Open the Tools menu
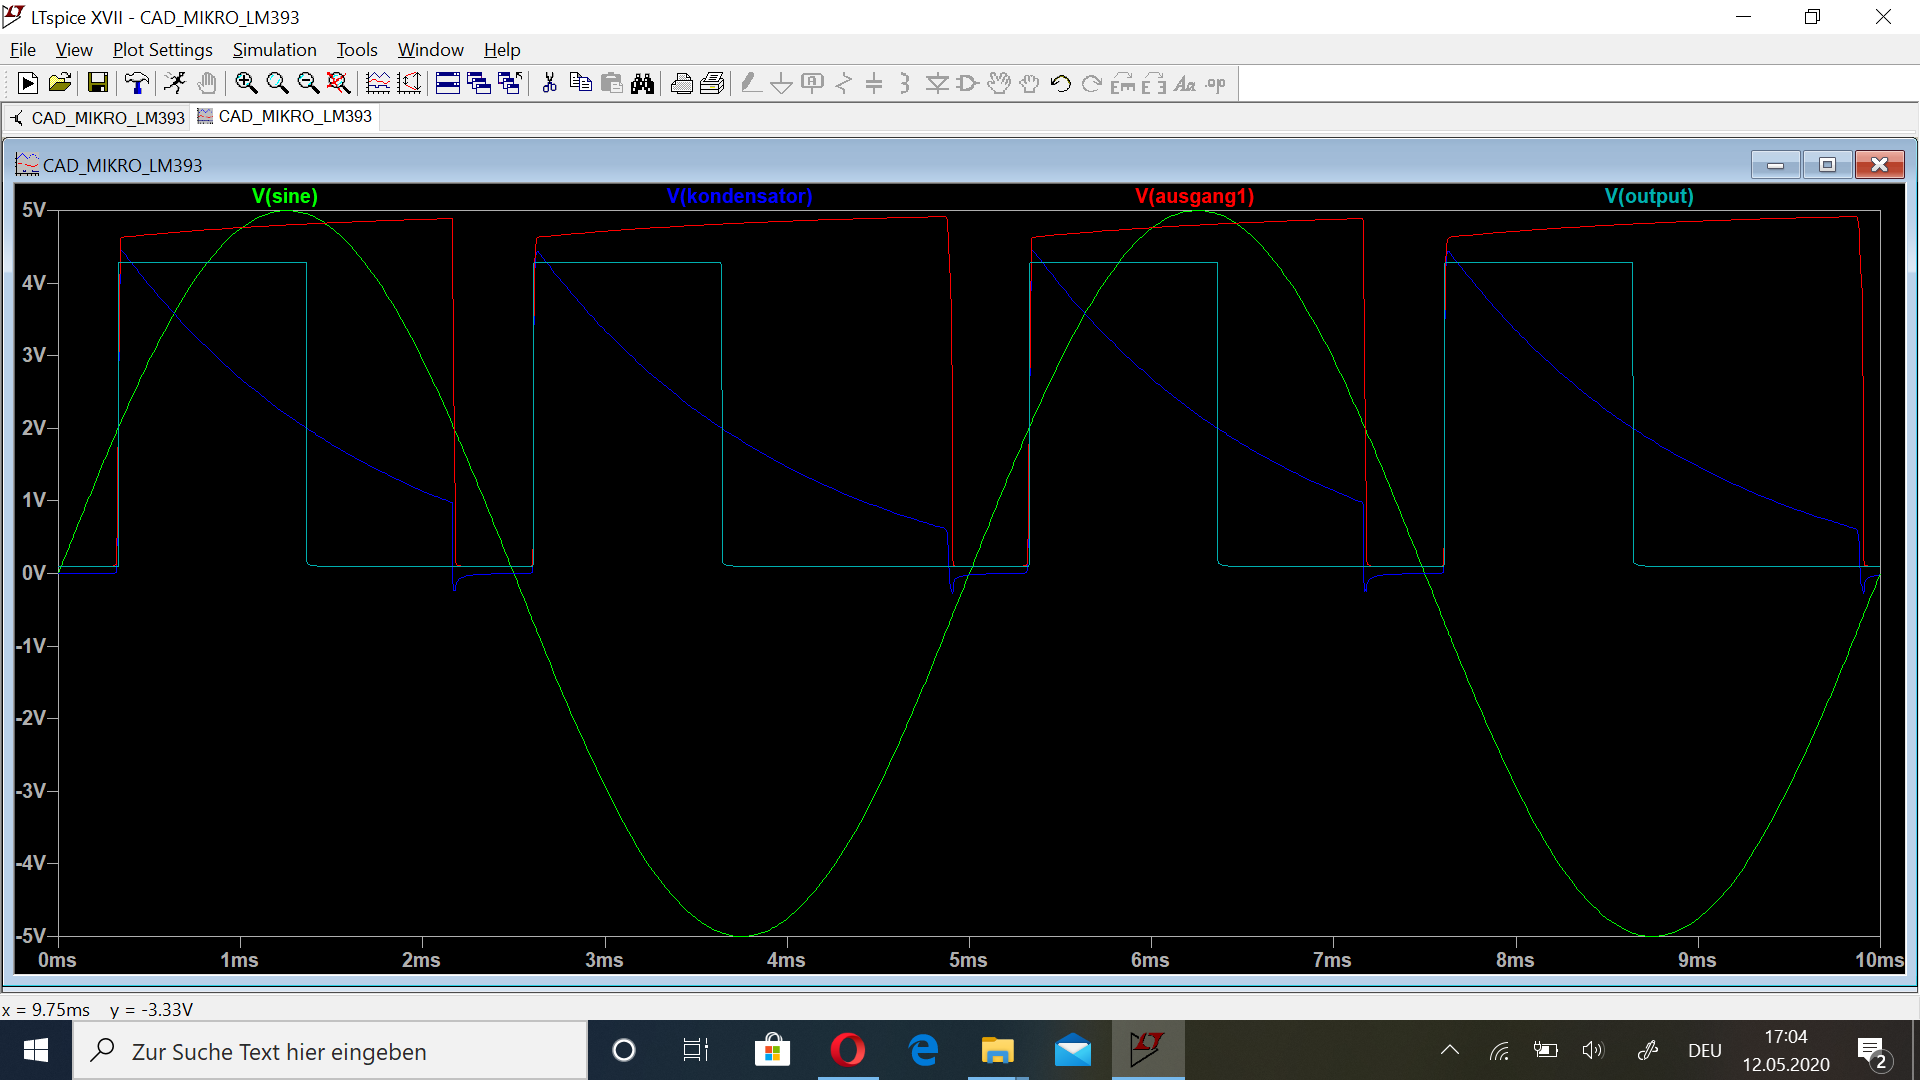The image size is (1920, 1080). [x=357, y=50]
